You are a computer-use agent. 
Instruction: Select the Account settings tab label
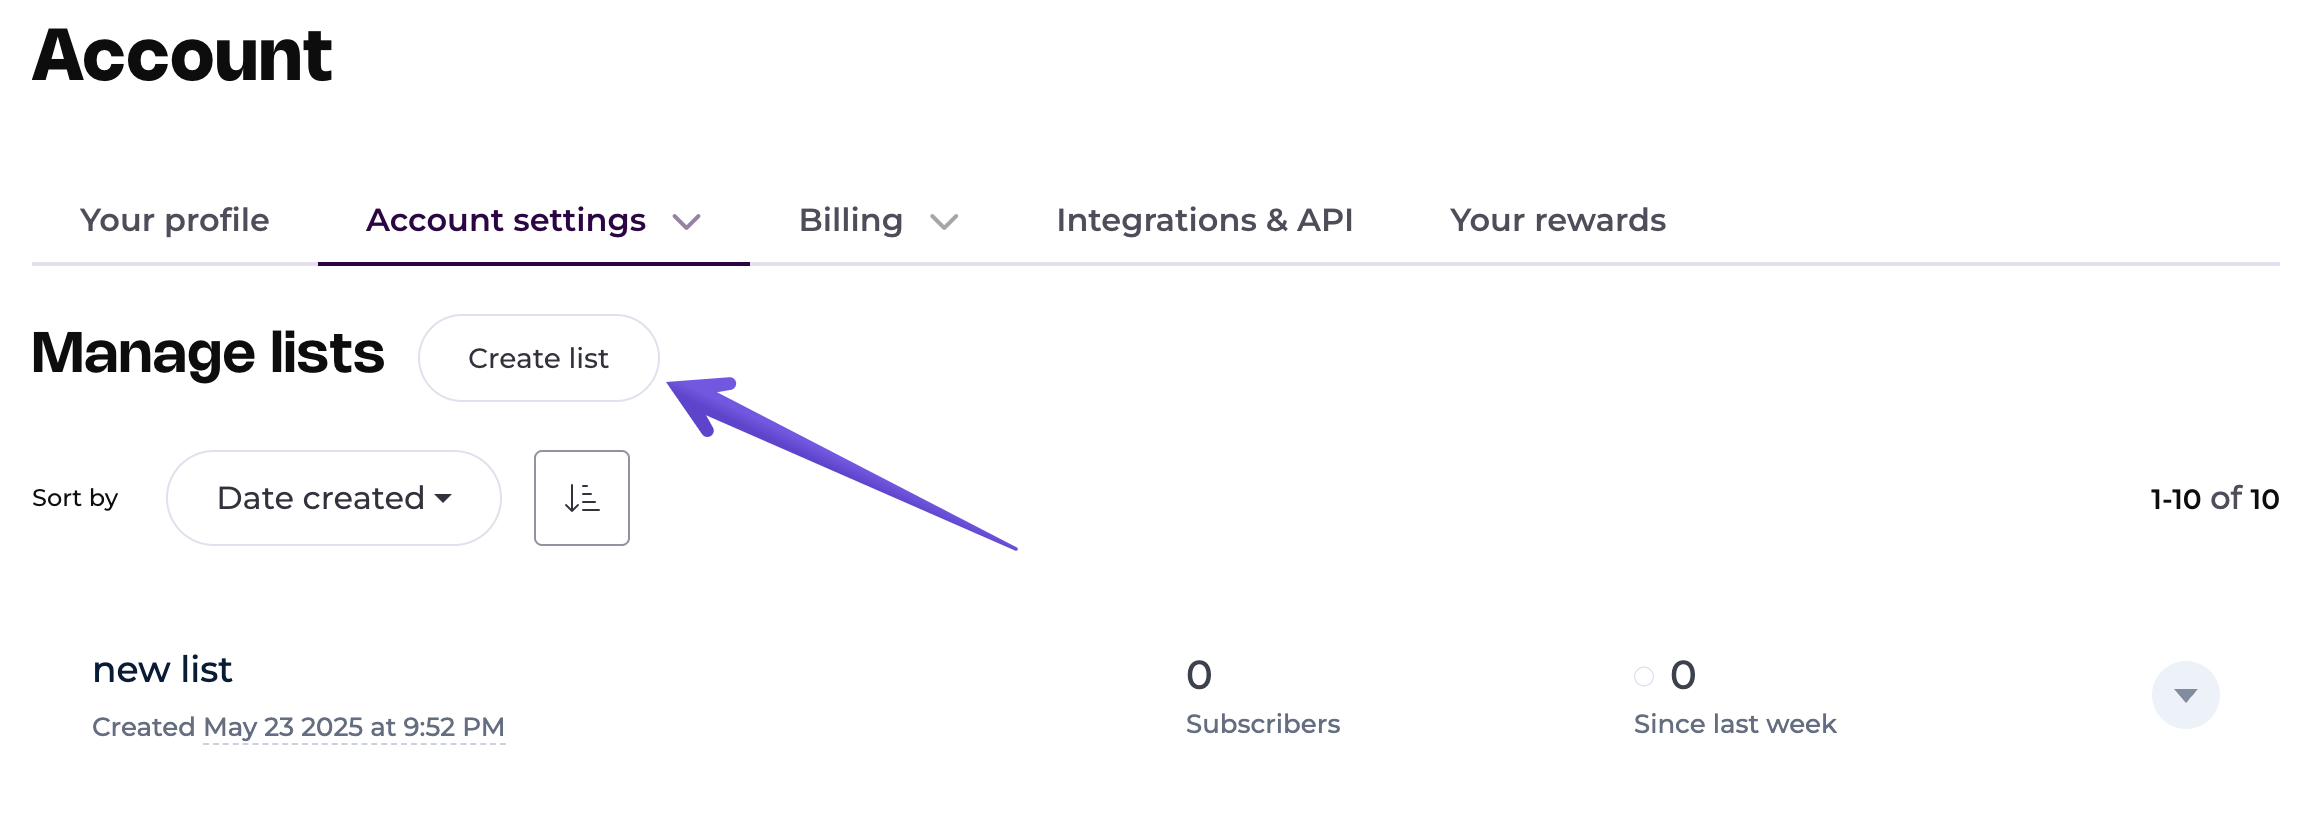[x=506, y=220]
